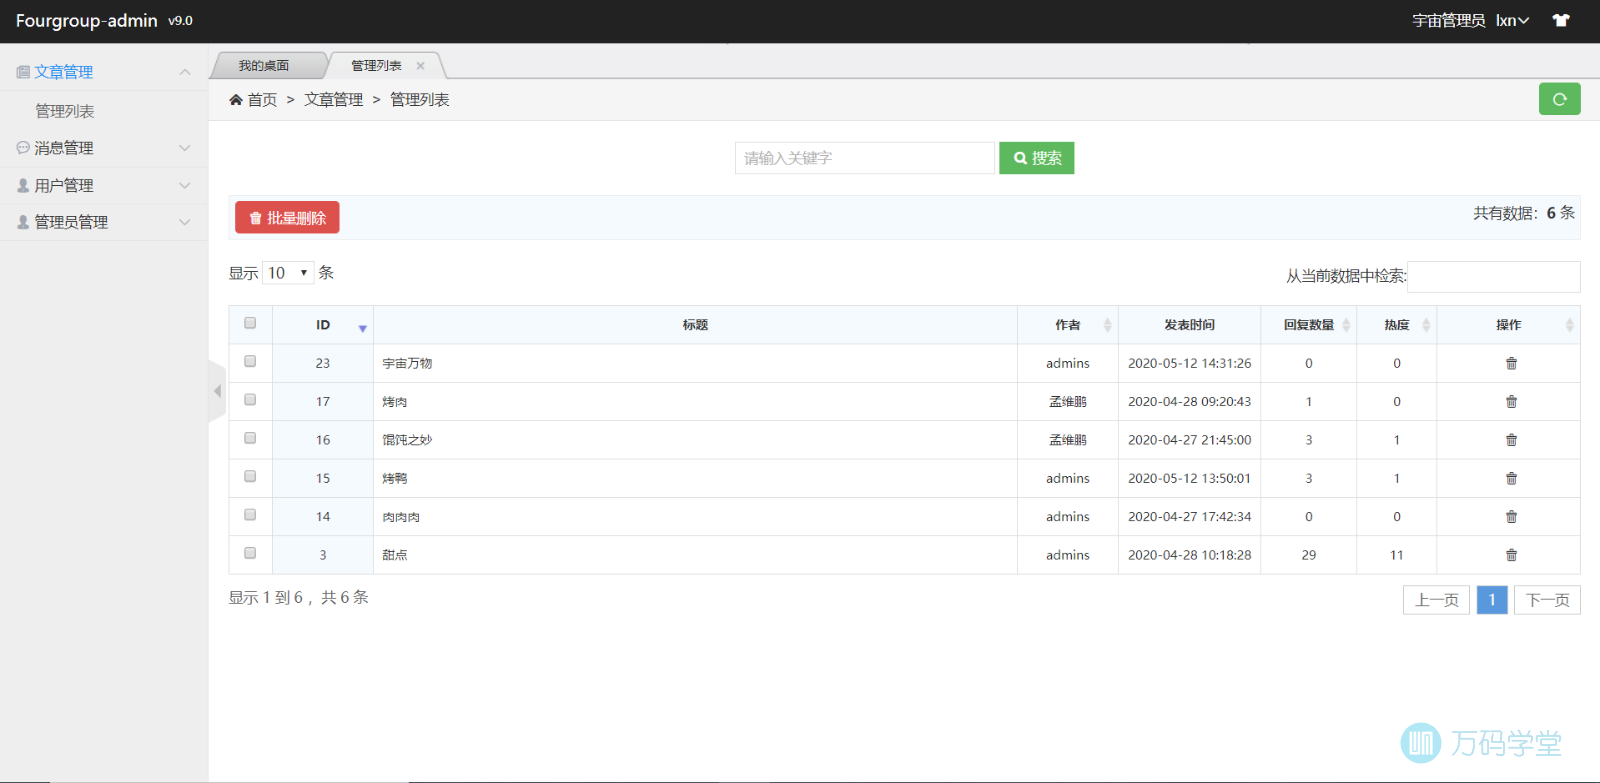Delete article row with ID 16
Image resolution: width=1600 pixels, height=783 pixels.
[1511, 440]
